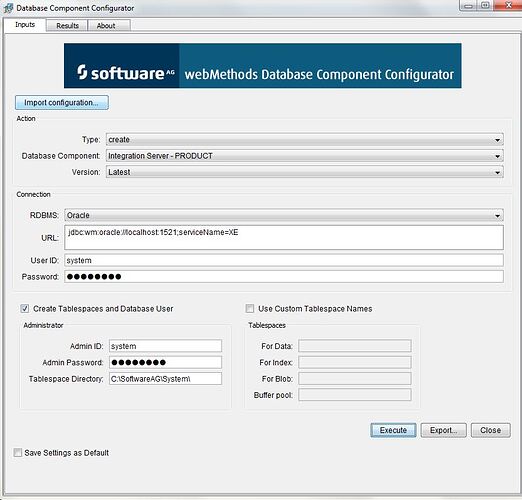Viewport: 522px width, 500px height.
Task: Click into the JDBC URL text field
Action: click(x=284, y=237)
